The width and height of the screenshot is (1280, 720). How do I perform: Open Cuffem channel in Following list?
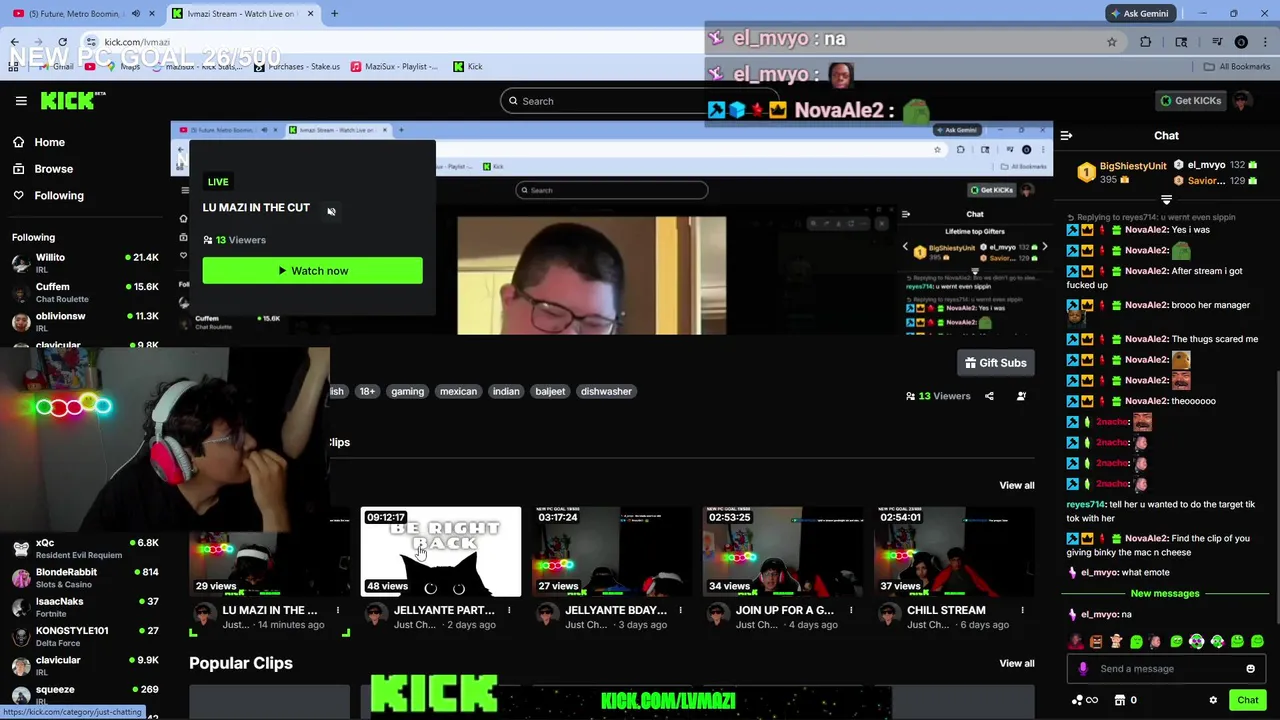(85, 293)
